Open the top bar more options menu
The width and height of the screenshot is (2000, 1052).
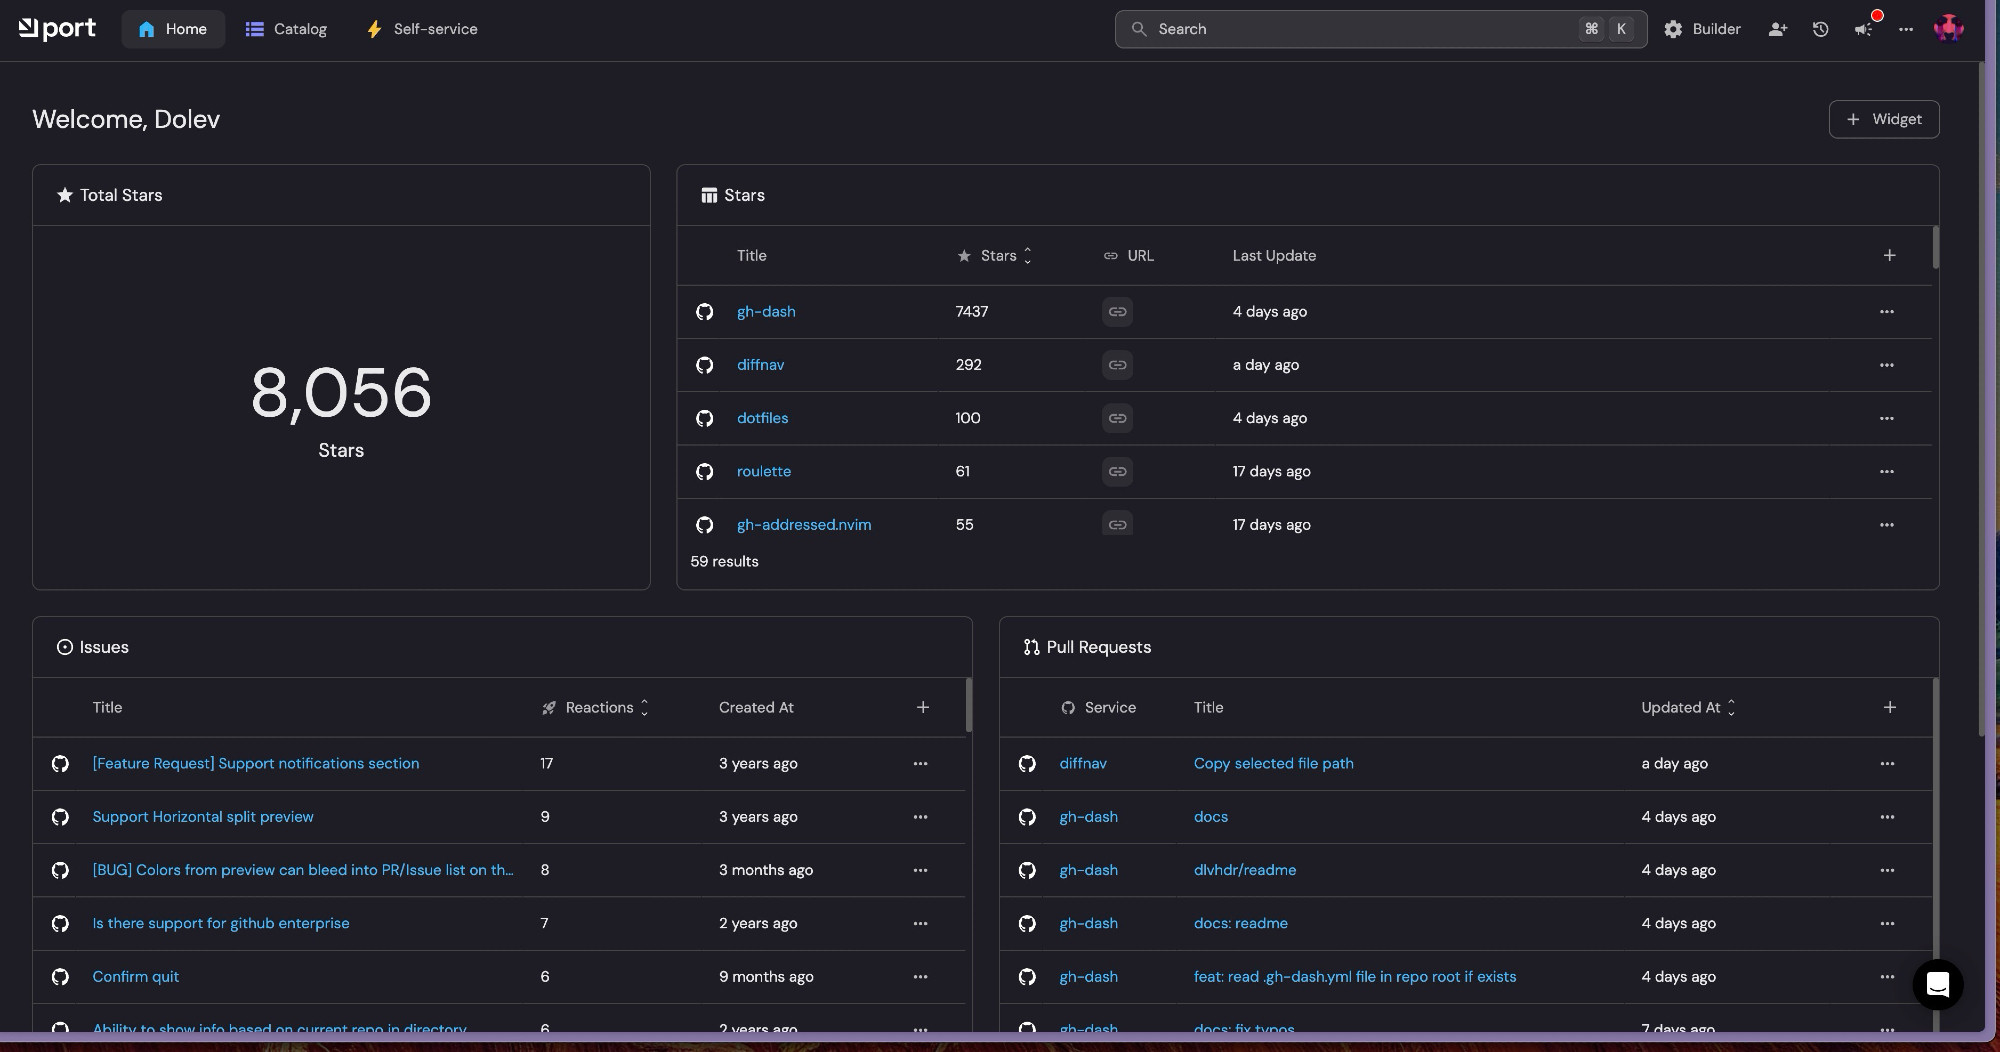(1906, 29)
